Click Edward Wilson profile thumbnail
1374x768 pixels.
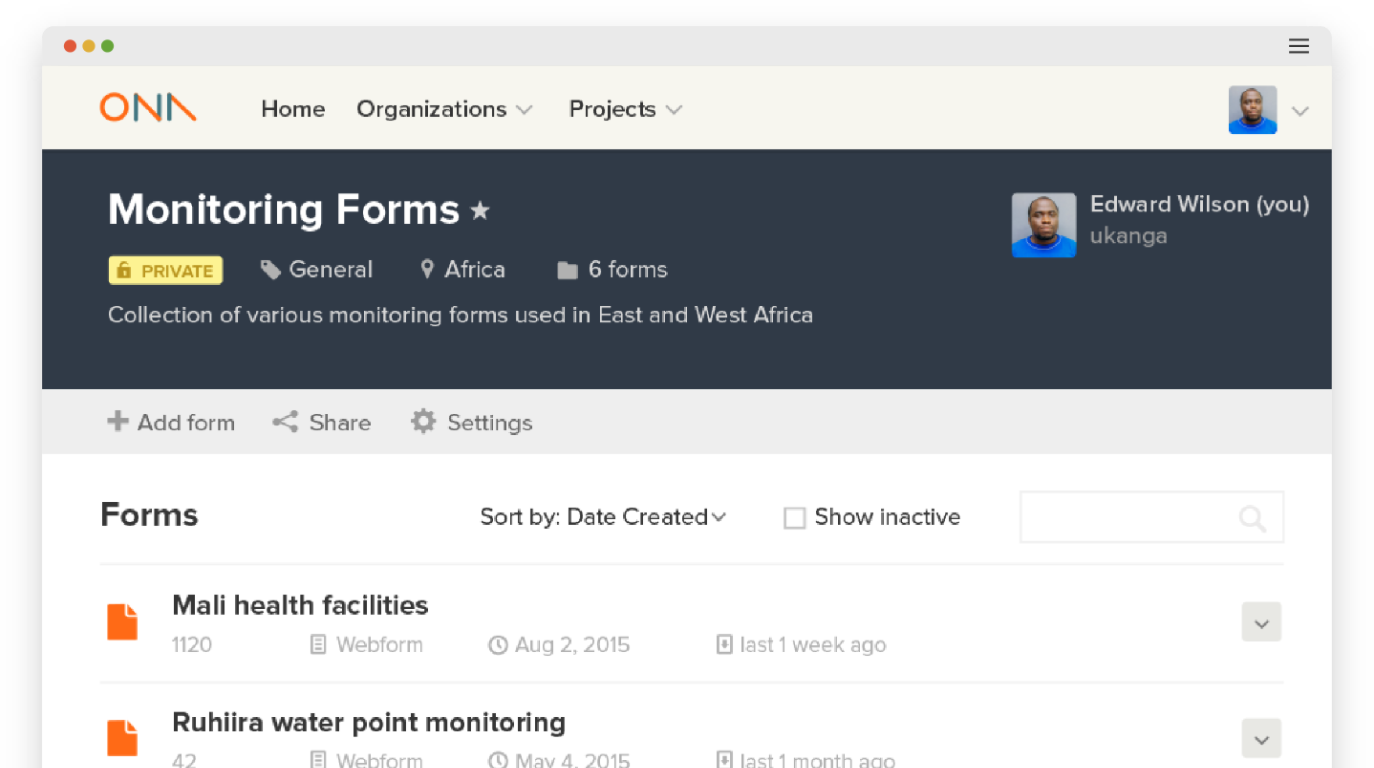point(1044,225)
